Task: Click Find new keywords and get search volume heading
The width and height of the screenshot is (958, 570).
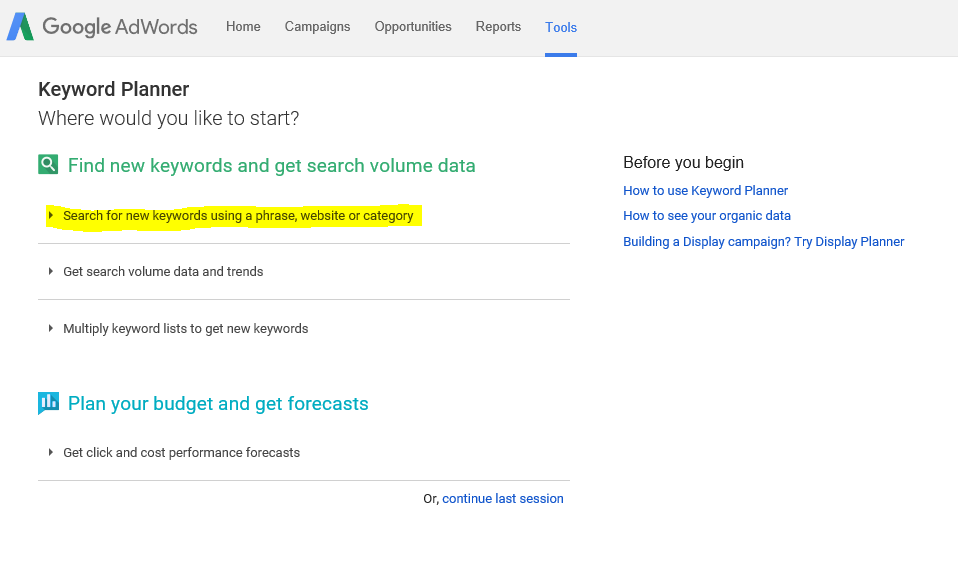Action: pos(271,166)
